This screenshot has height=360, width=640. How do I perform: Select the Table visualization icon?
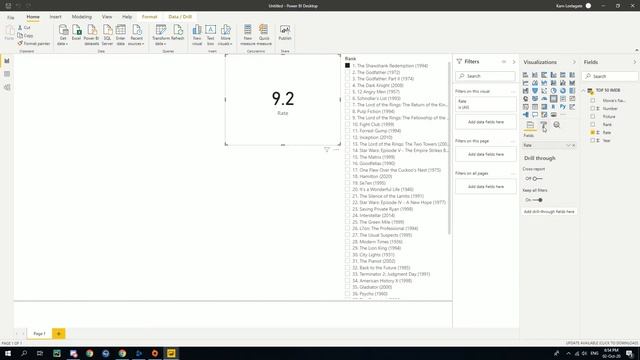tap(535, 107)
